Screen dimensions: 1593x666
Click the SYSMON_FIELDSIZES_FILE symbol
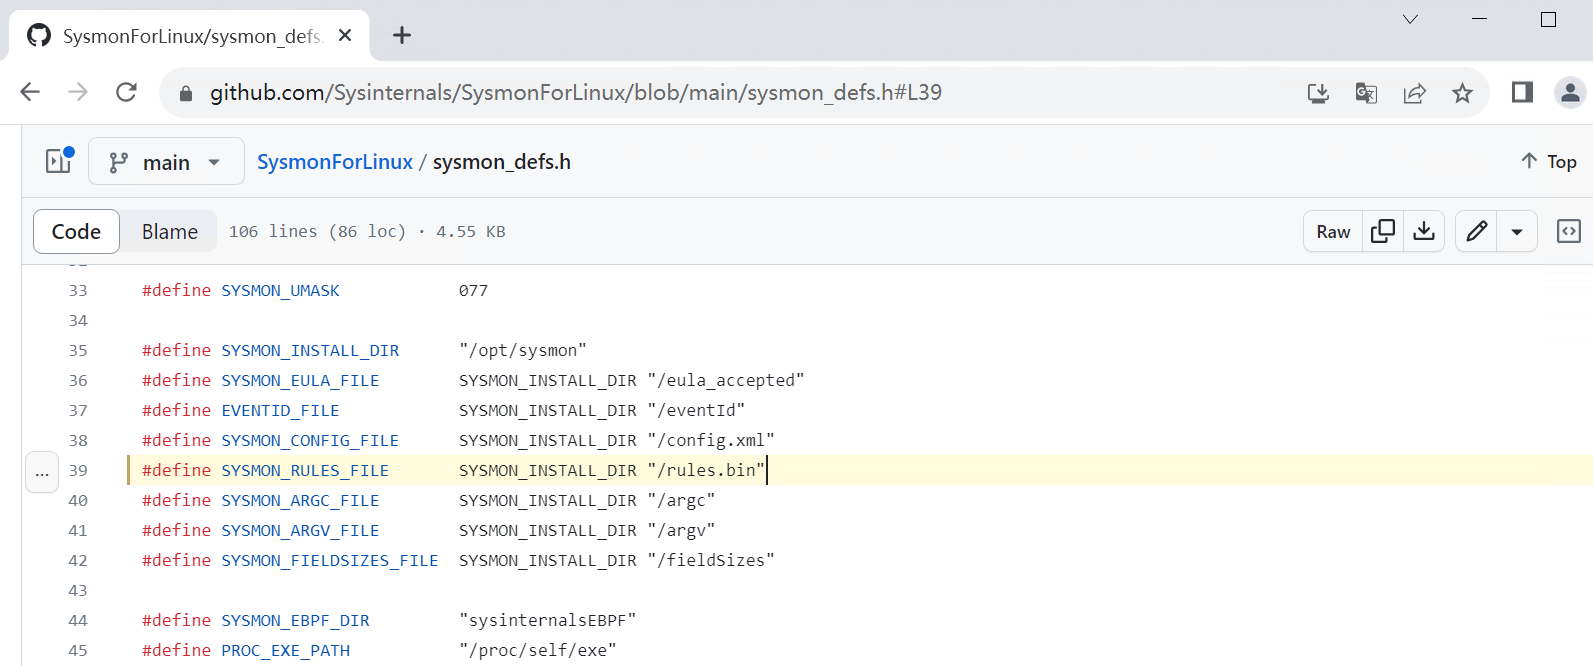[330, 561]
